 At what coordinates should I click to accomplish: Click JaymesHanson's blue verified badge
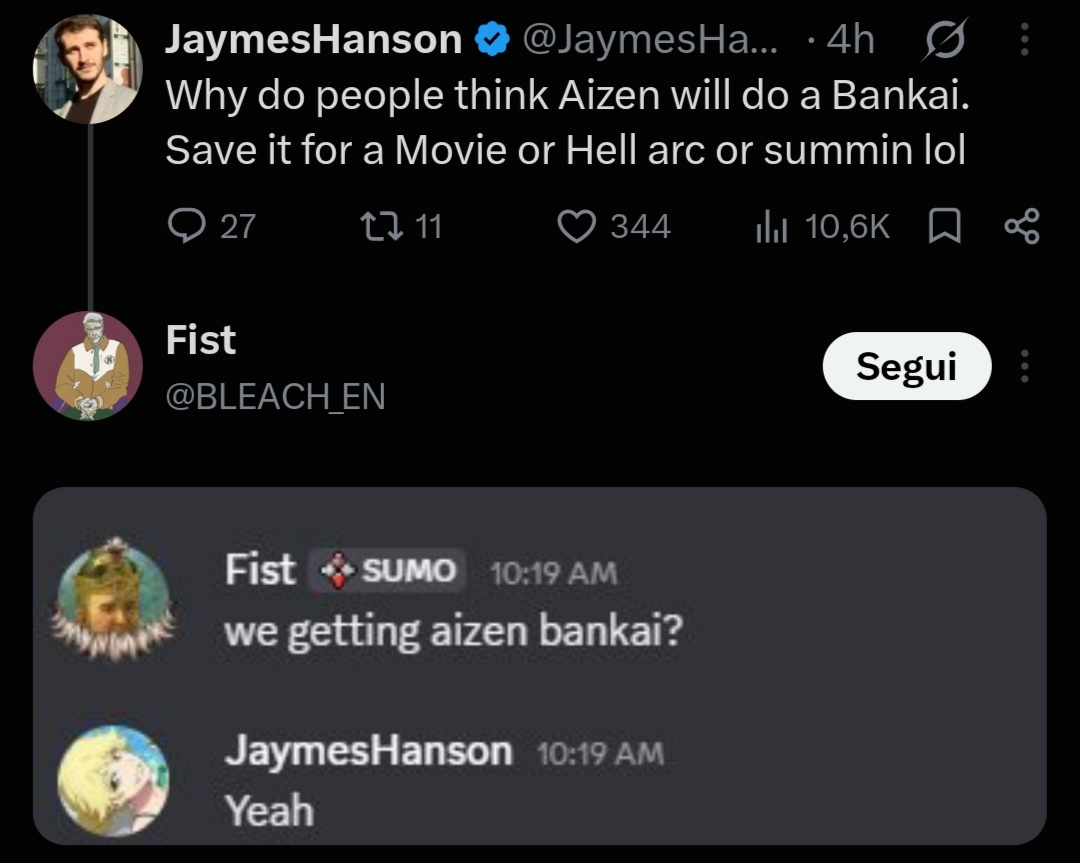click(492, 39)
